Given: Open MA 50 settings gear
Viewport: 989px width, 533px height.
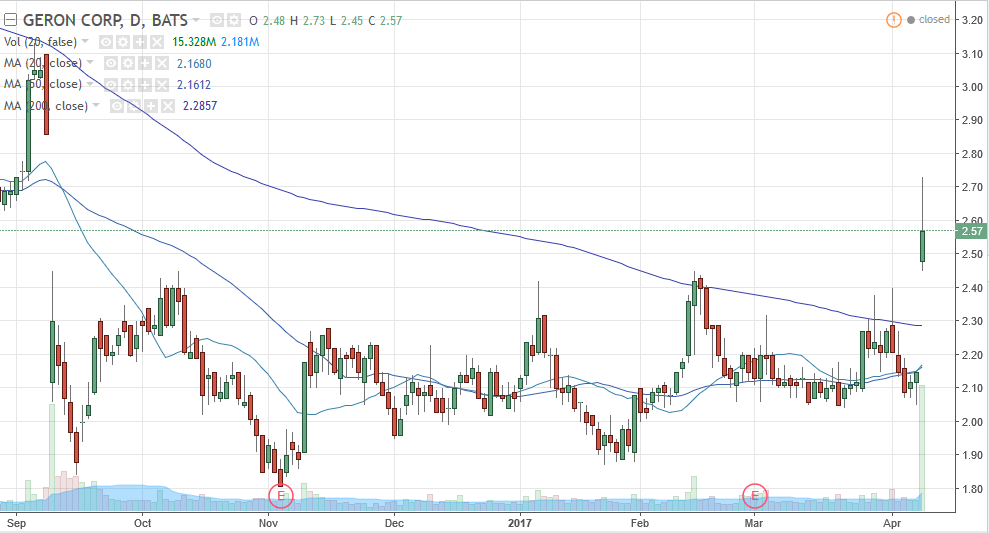Looking at the screenshot, I should (x=127, y=85).
